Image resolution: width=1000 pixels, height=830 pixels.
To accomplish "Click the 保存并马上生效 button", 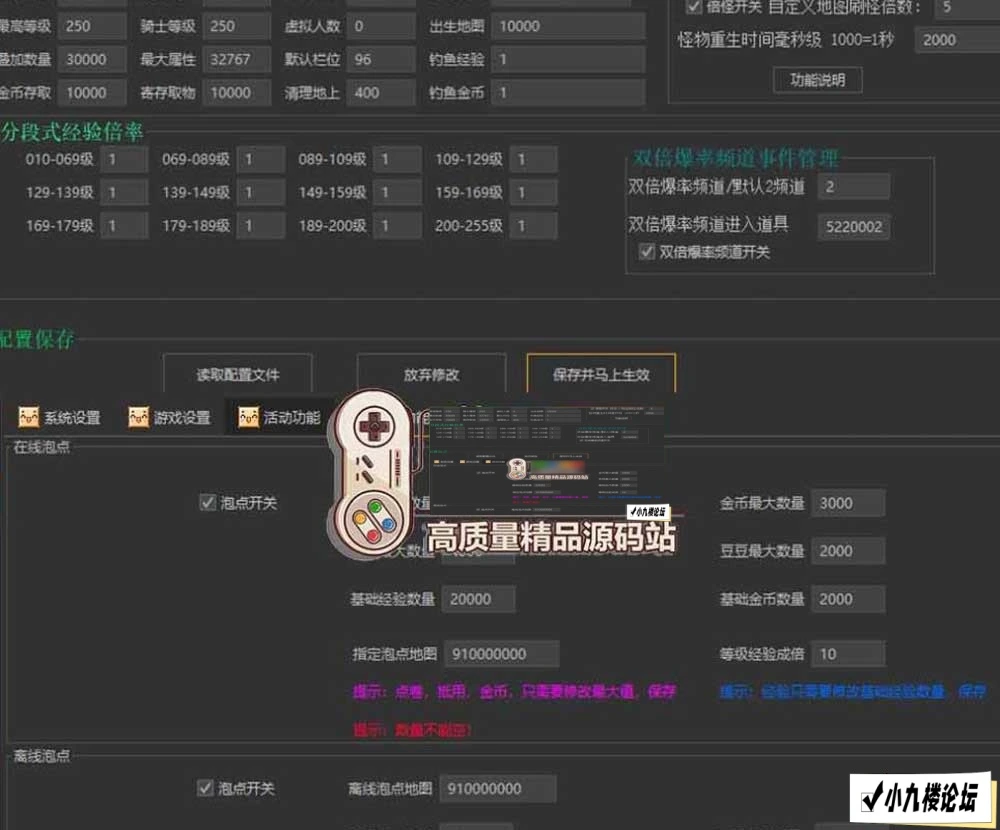I will [601, 374].
